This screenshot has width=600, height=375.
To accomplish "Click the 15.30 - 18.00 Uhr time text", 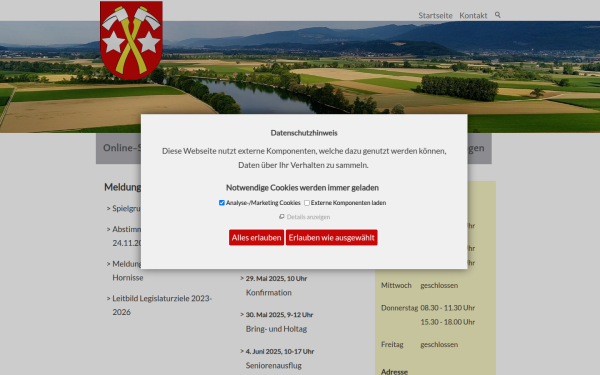I will click(x=448, y=322).
